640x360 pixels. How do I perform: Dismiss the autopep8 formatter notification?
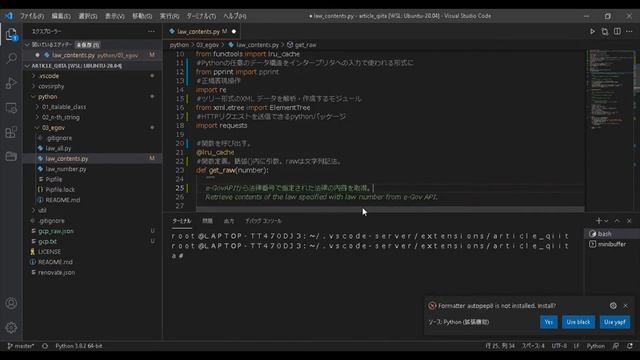626,306
